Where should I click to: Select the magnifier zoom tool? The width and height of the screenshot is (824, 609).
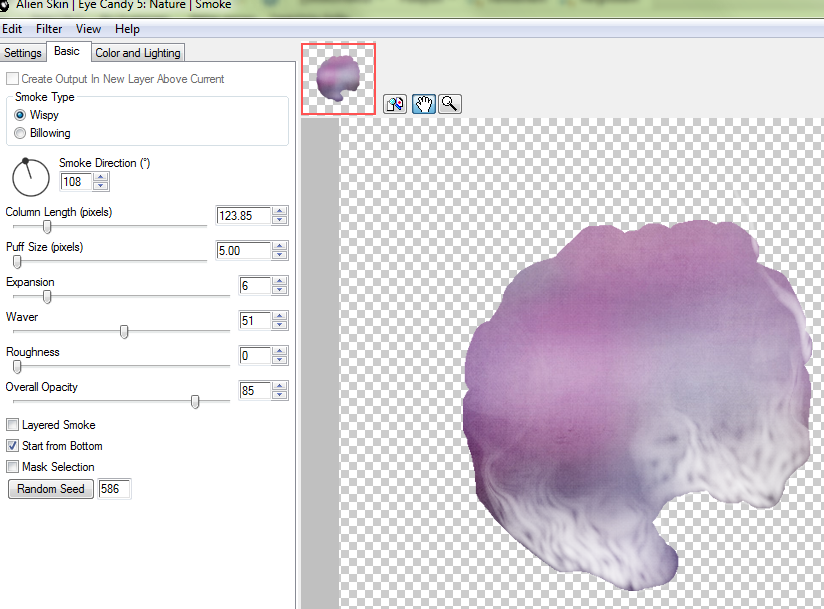click(449, 104)
